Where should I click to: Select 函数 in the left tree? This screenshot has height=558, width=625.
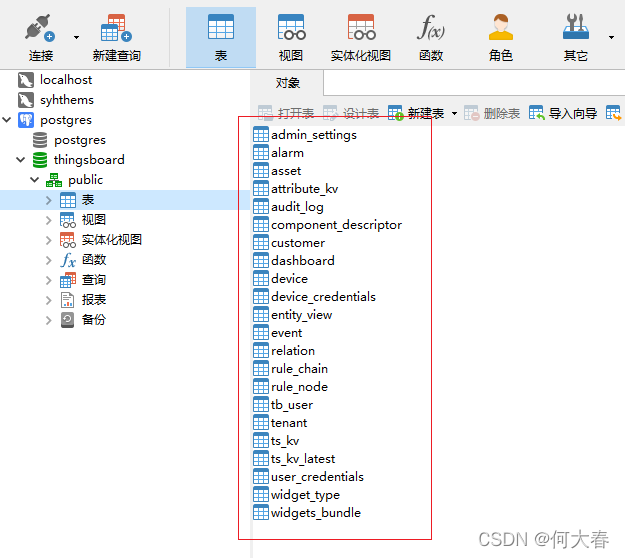click(x=94, y=260)
